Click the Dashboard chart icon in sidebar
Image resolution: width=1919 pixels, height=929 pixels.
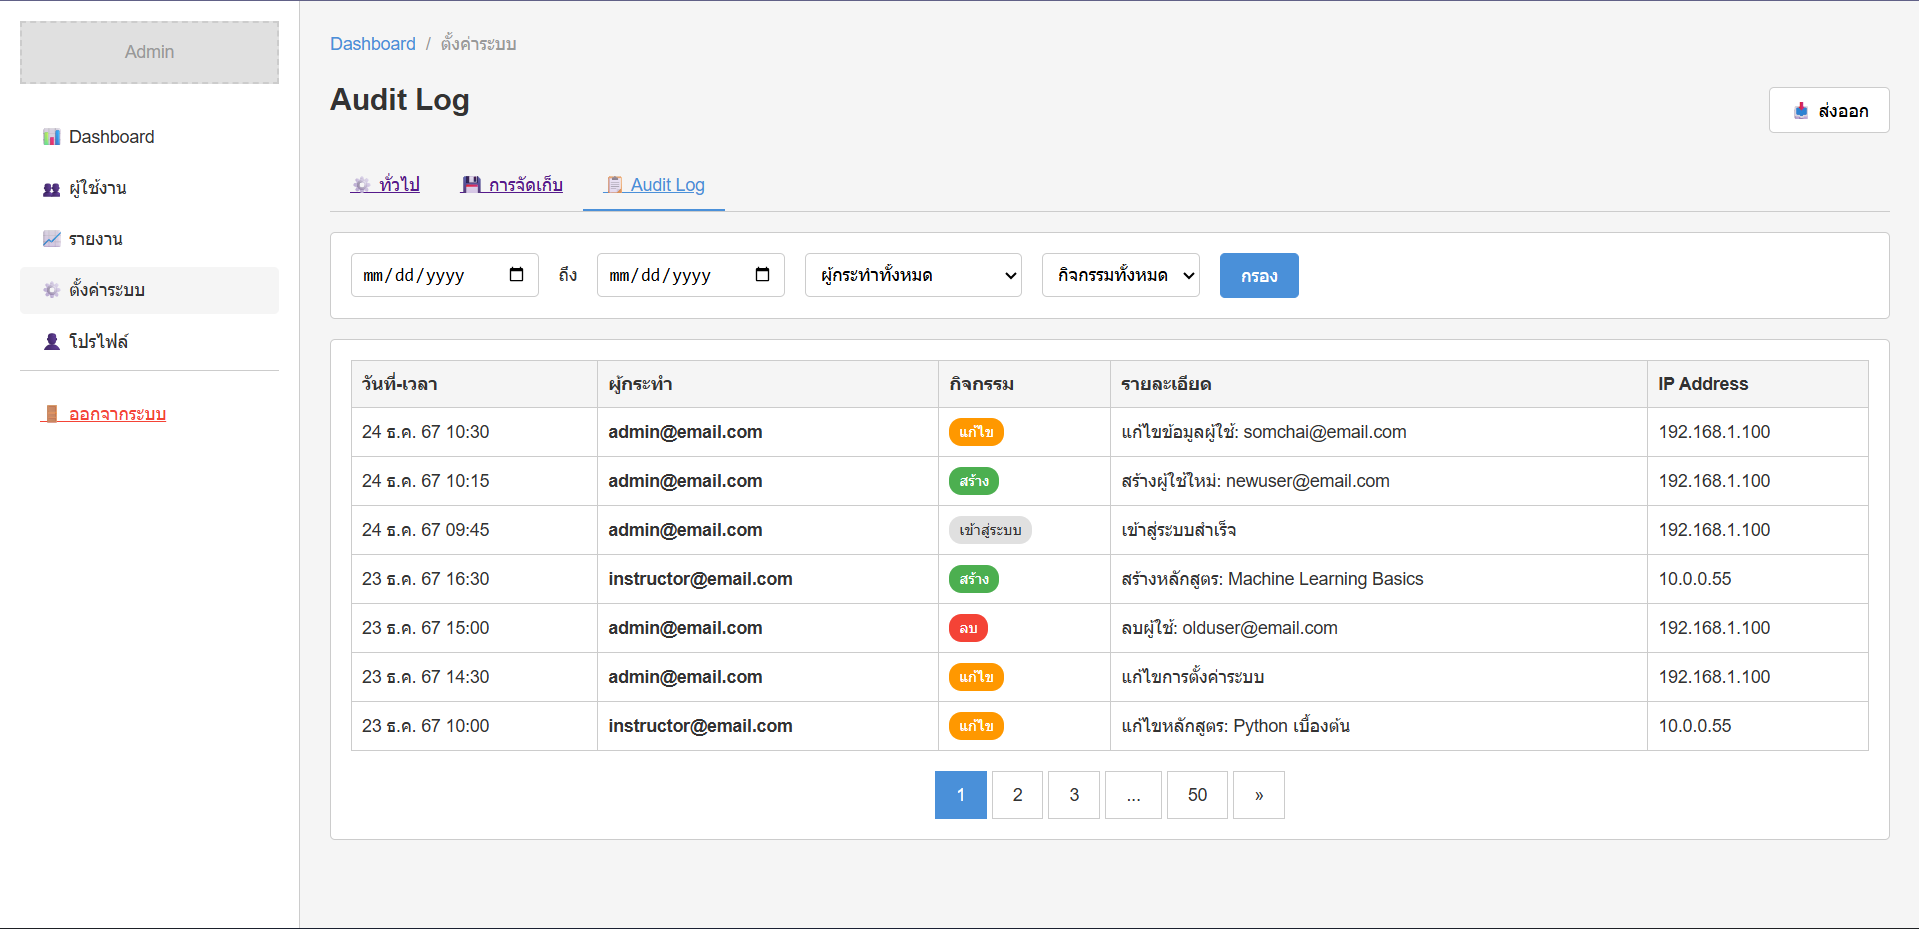click(x=51, y=137)
